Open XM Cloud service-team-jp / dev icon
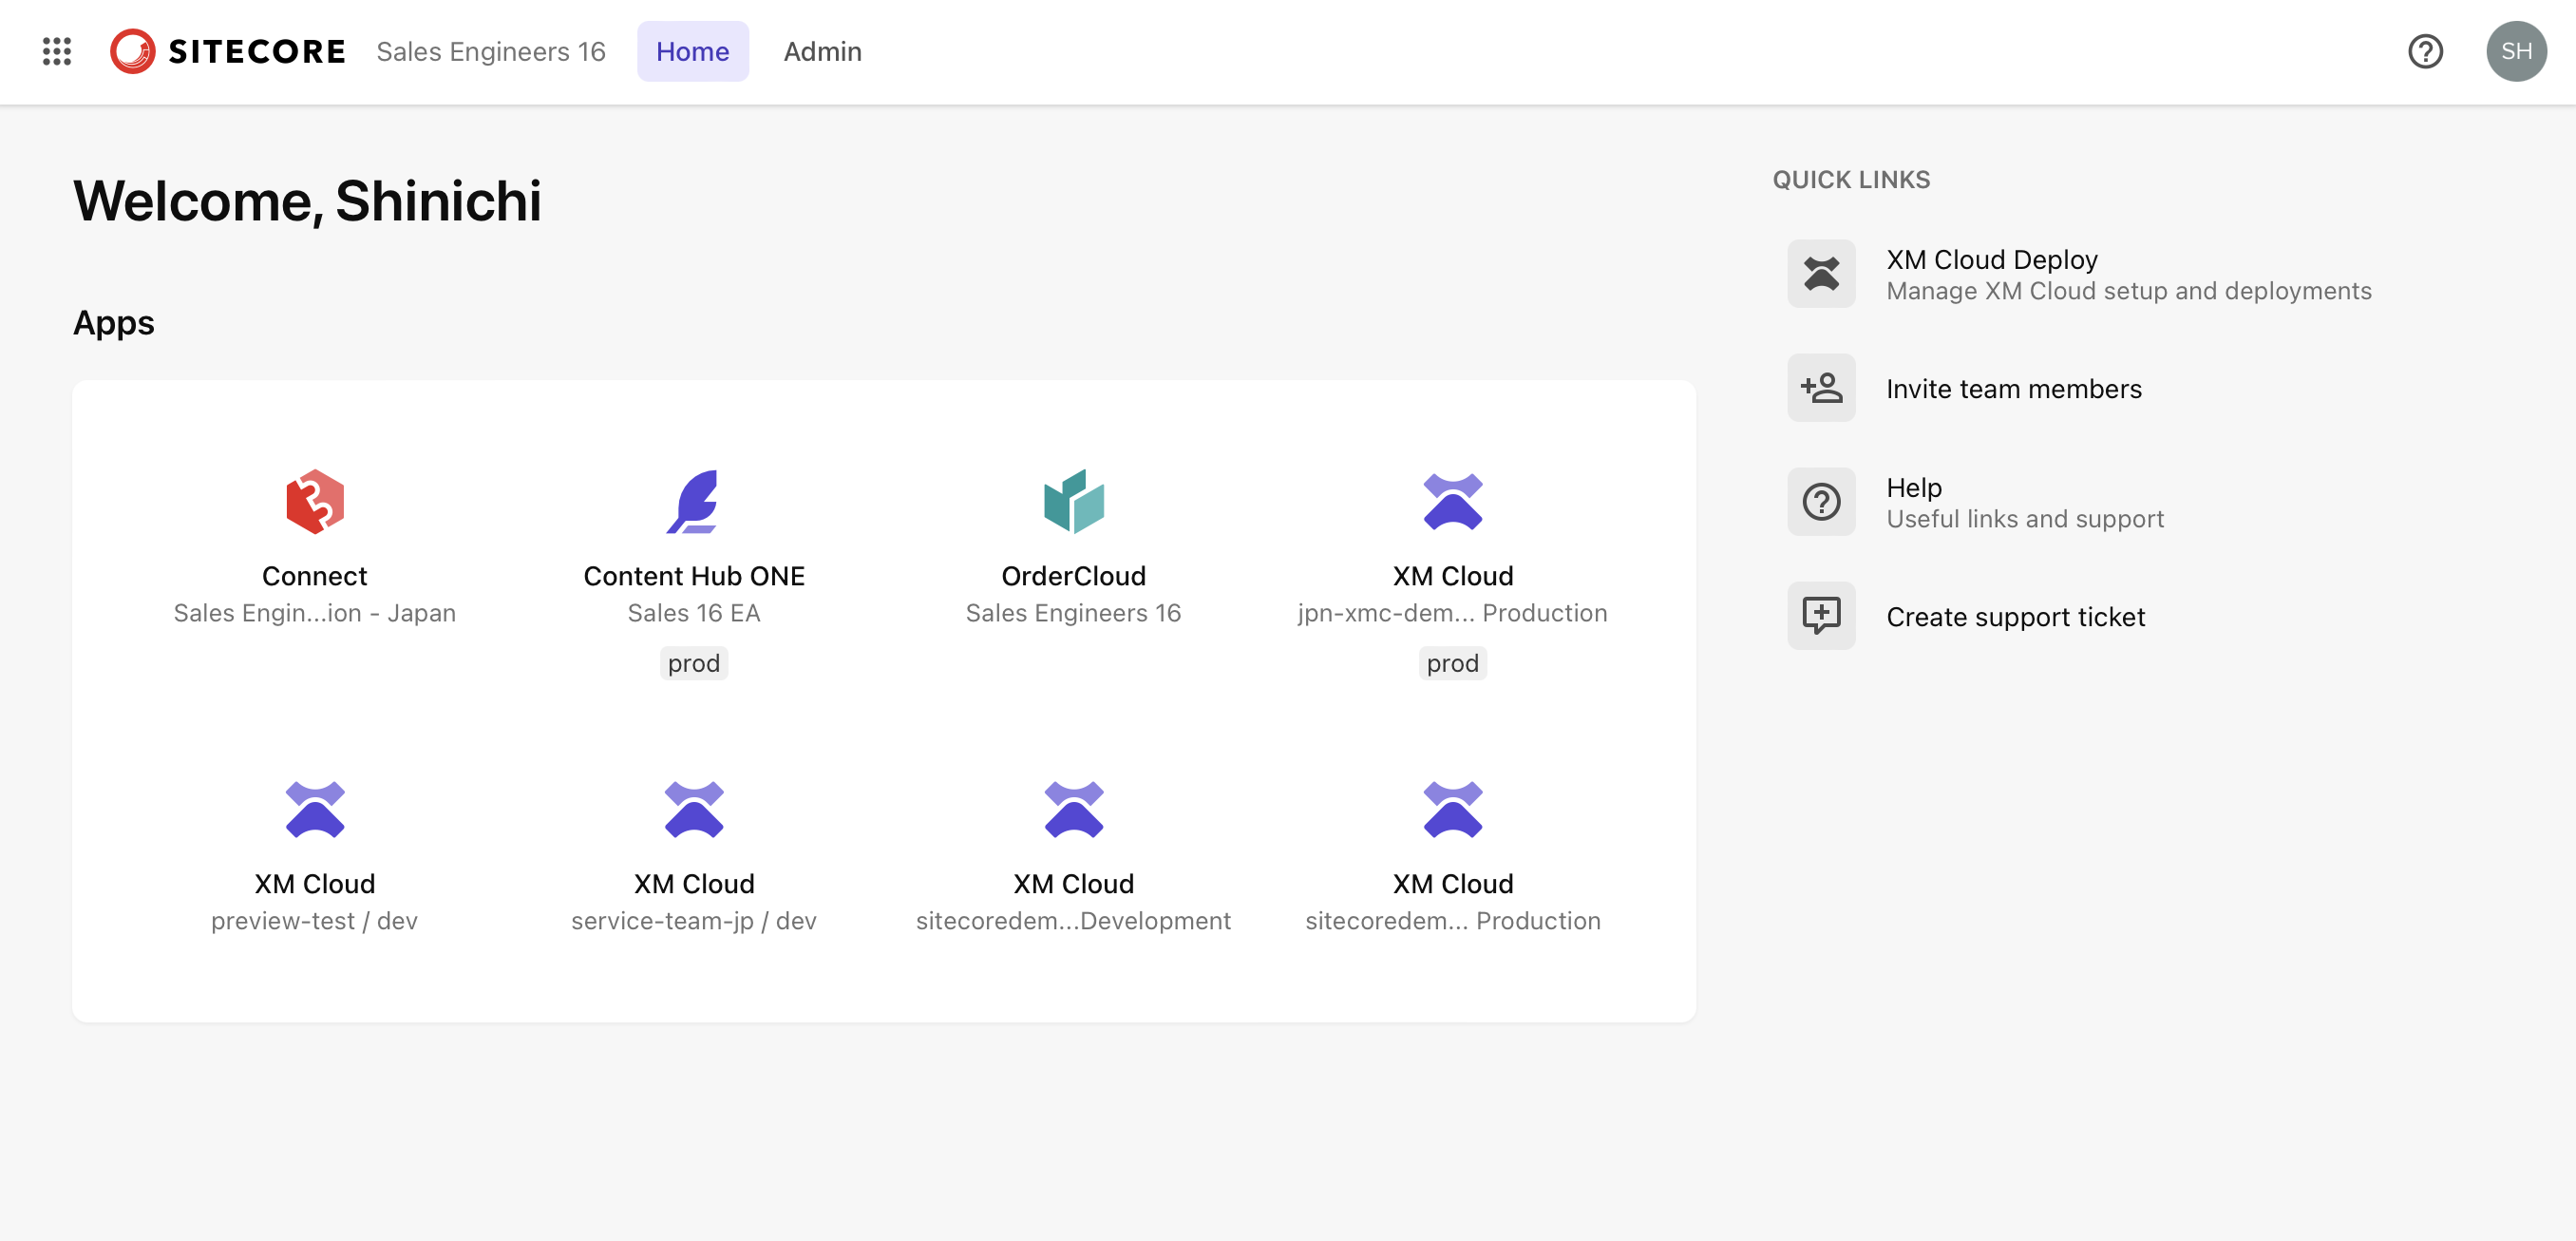Image resolution: width=2576 pixels, height=1241 pixels. 694,810
